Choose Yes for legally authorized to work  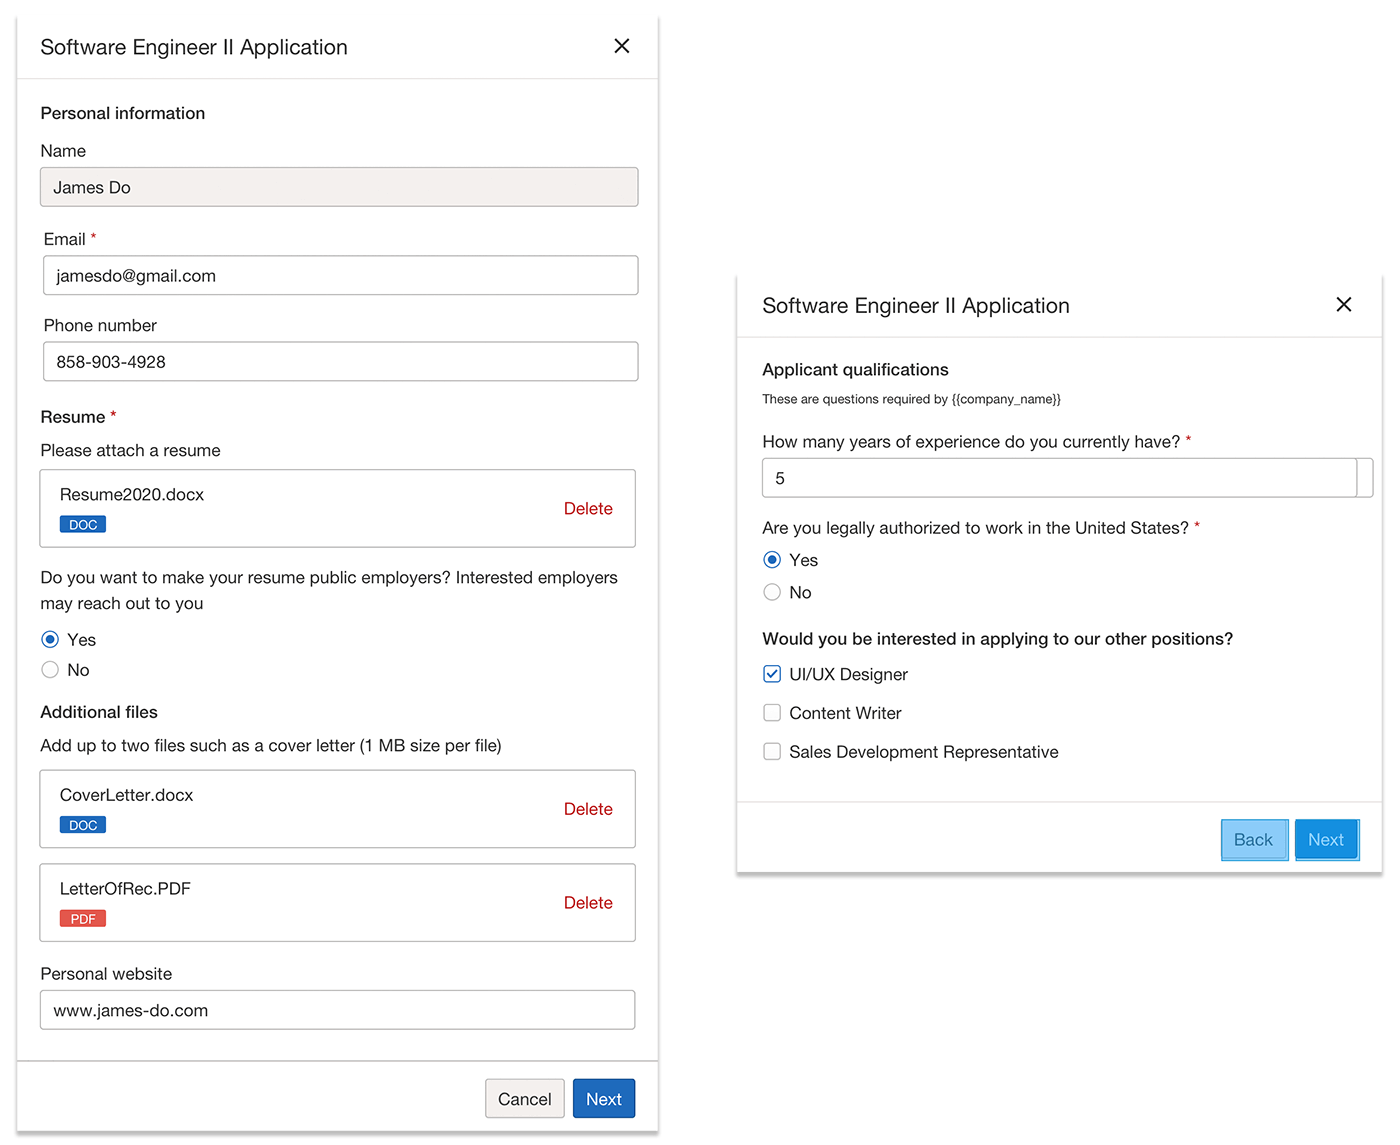click(x=772, y=560)
